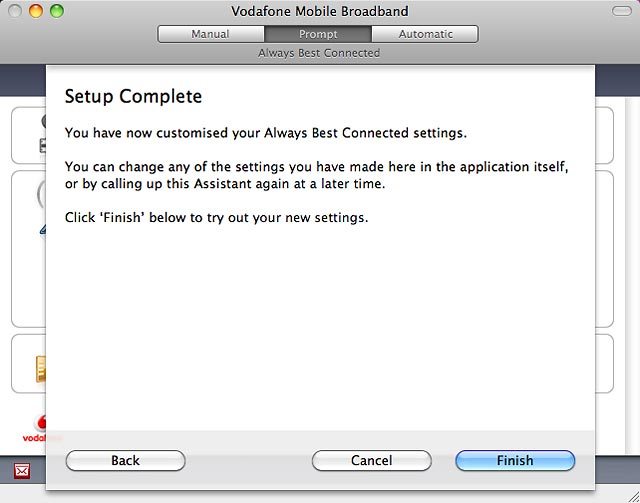Open the envelope SMS icon
Screen dimensions: 640x503
coord(22,471)
